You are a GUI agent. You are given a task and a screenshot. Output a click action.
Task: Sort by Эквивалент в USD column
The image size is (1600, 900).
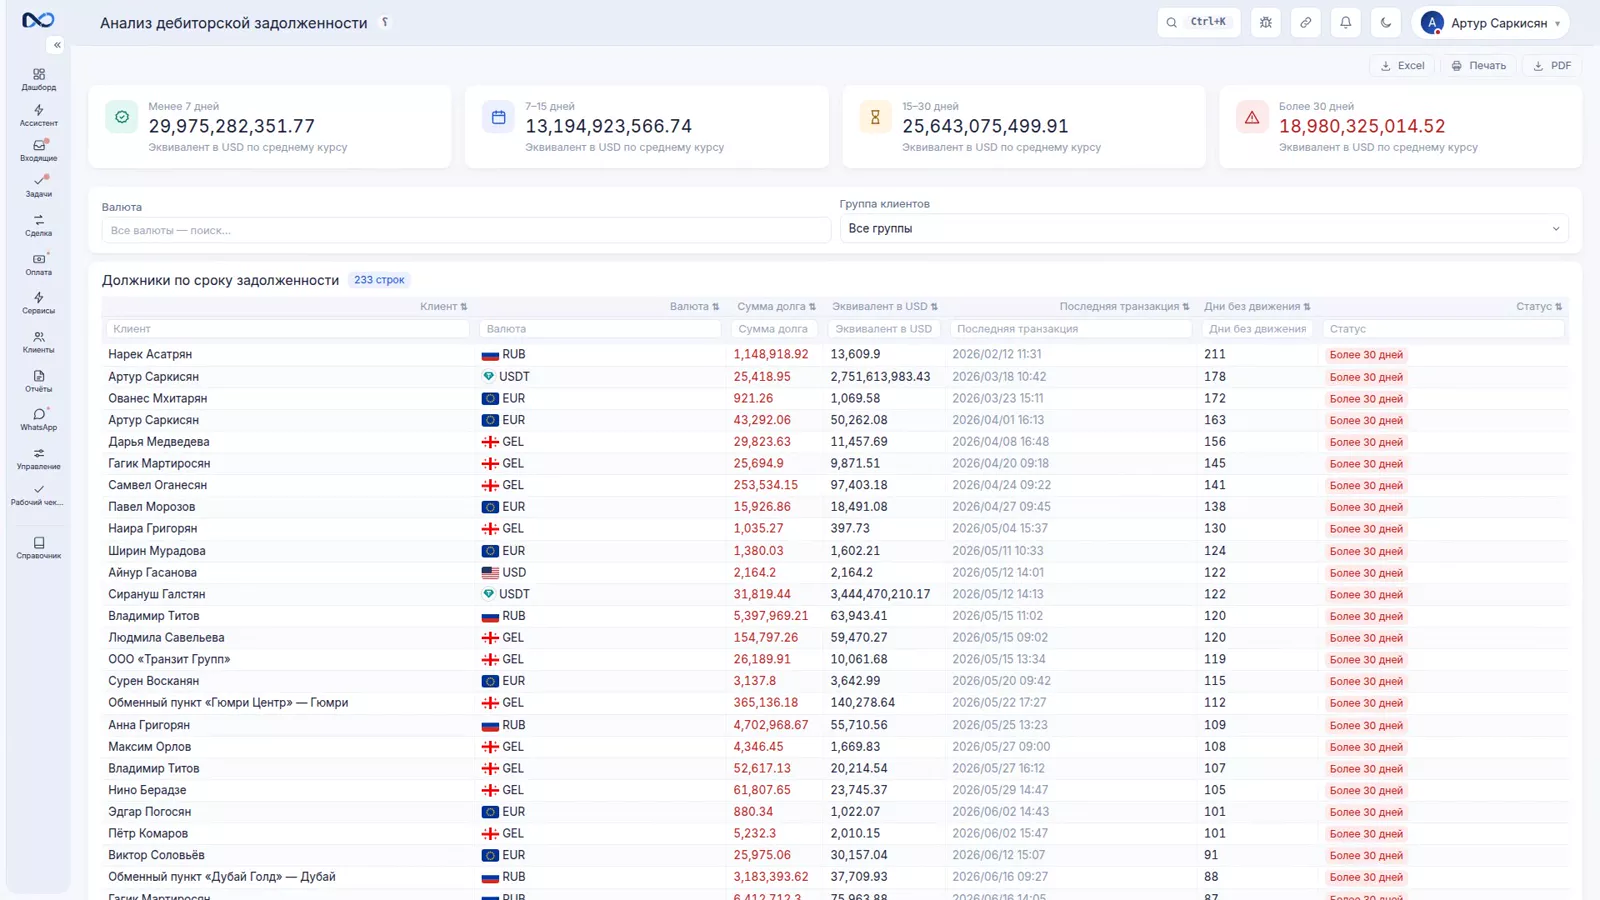(x=885, y=306)
